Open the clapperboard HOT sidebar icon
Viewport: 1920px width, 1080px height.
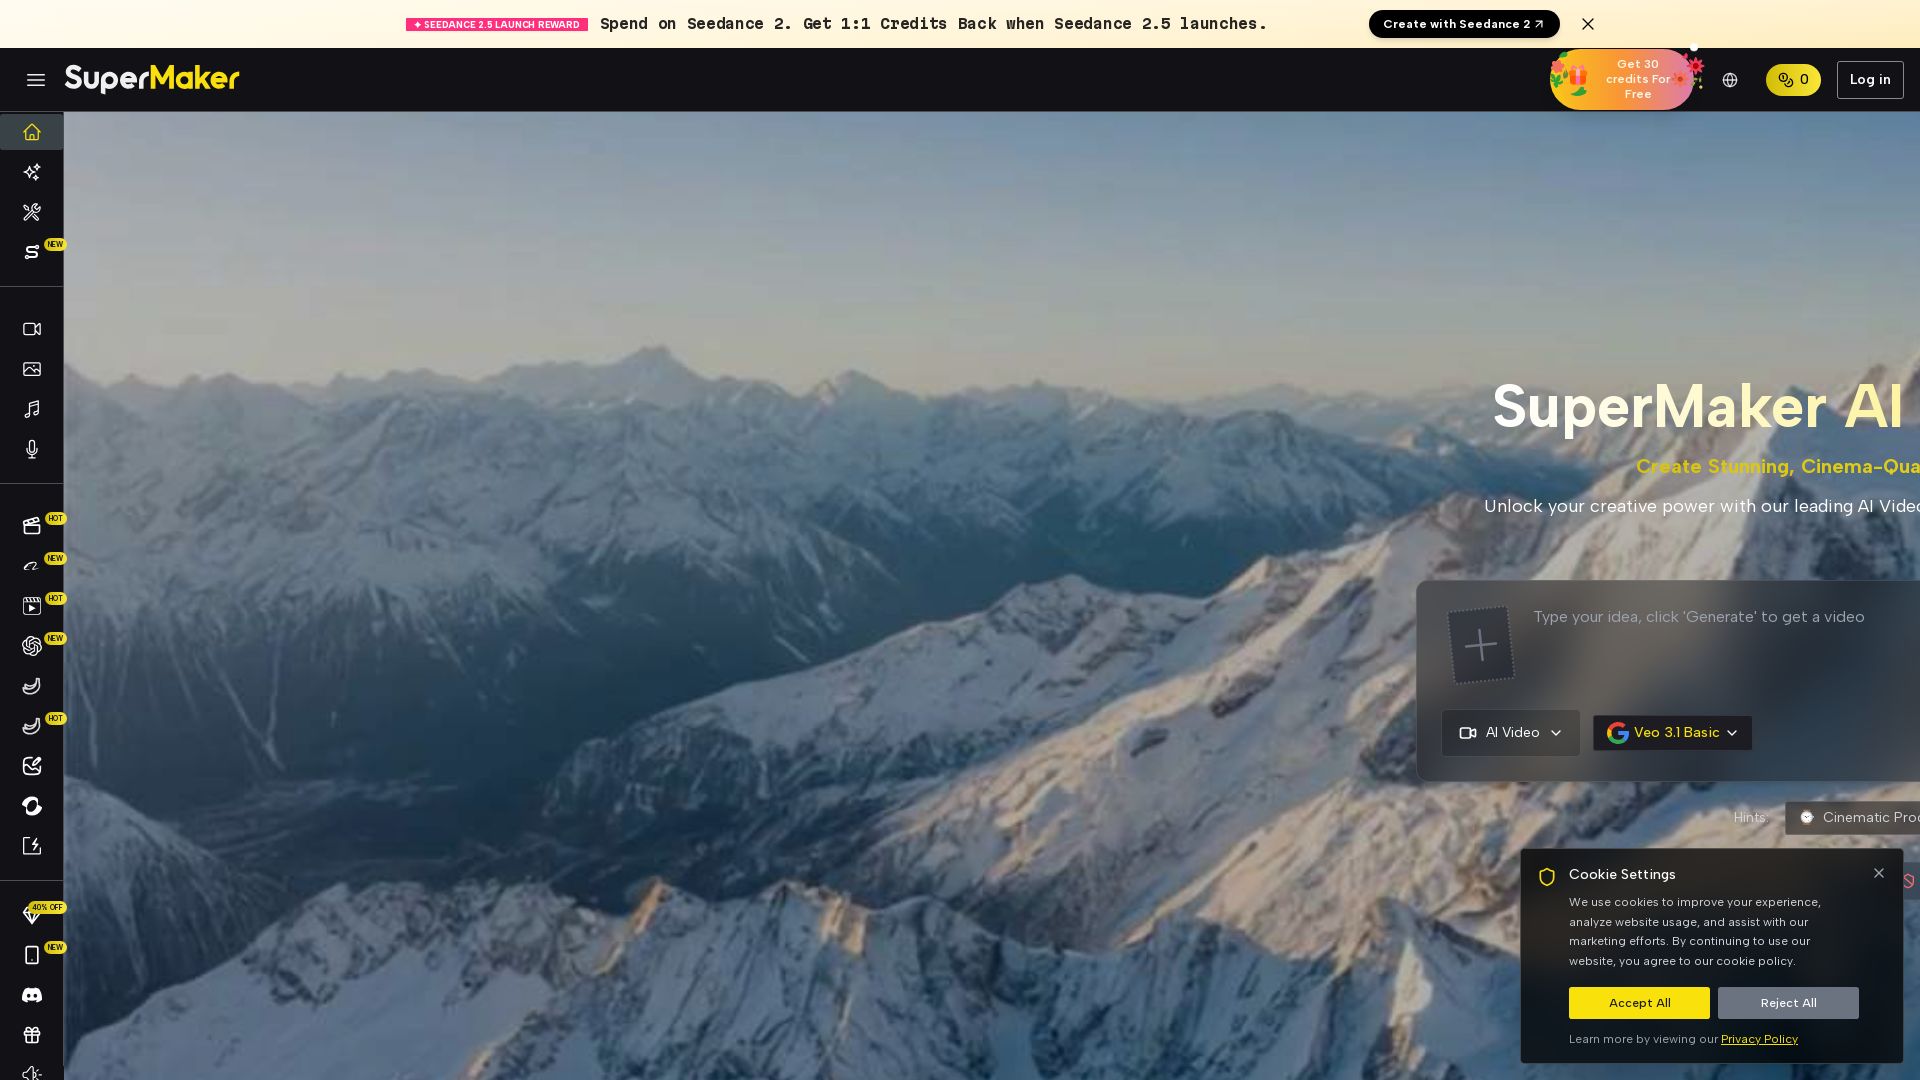click(x=32, y=526)
